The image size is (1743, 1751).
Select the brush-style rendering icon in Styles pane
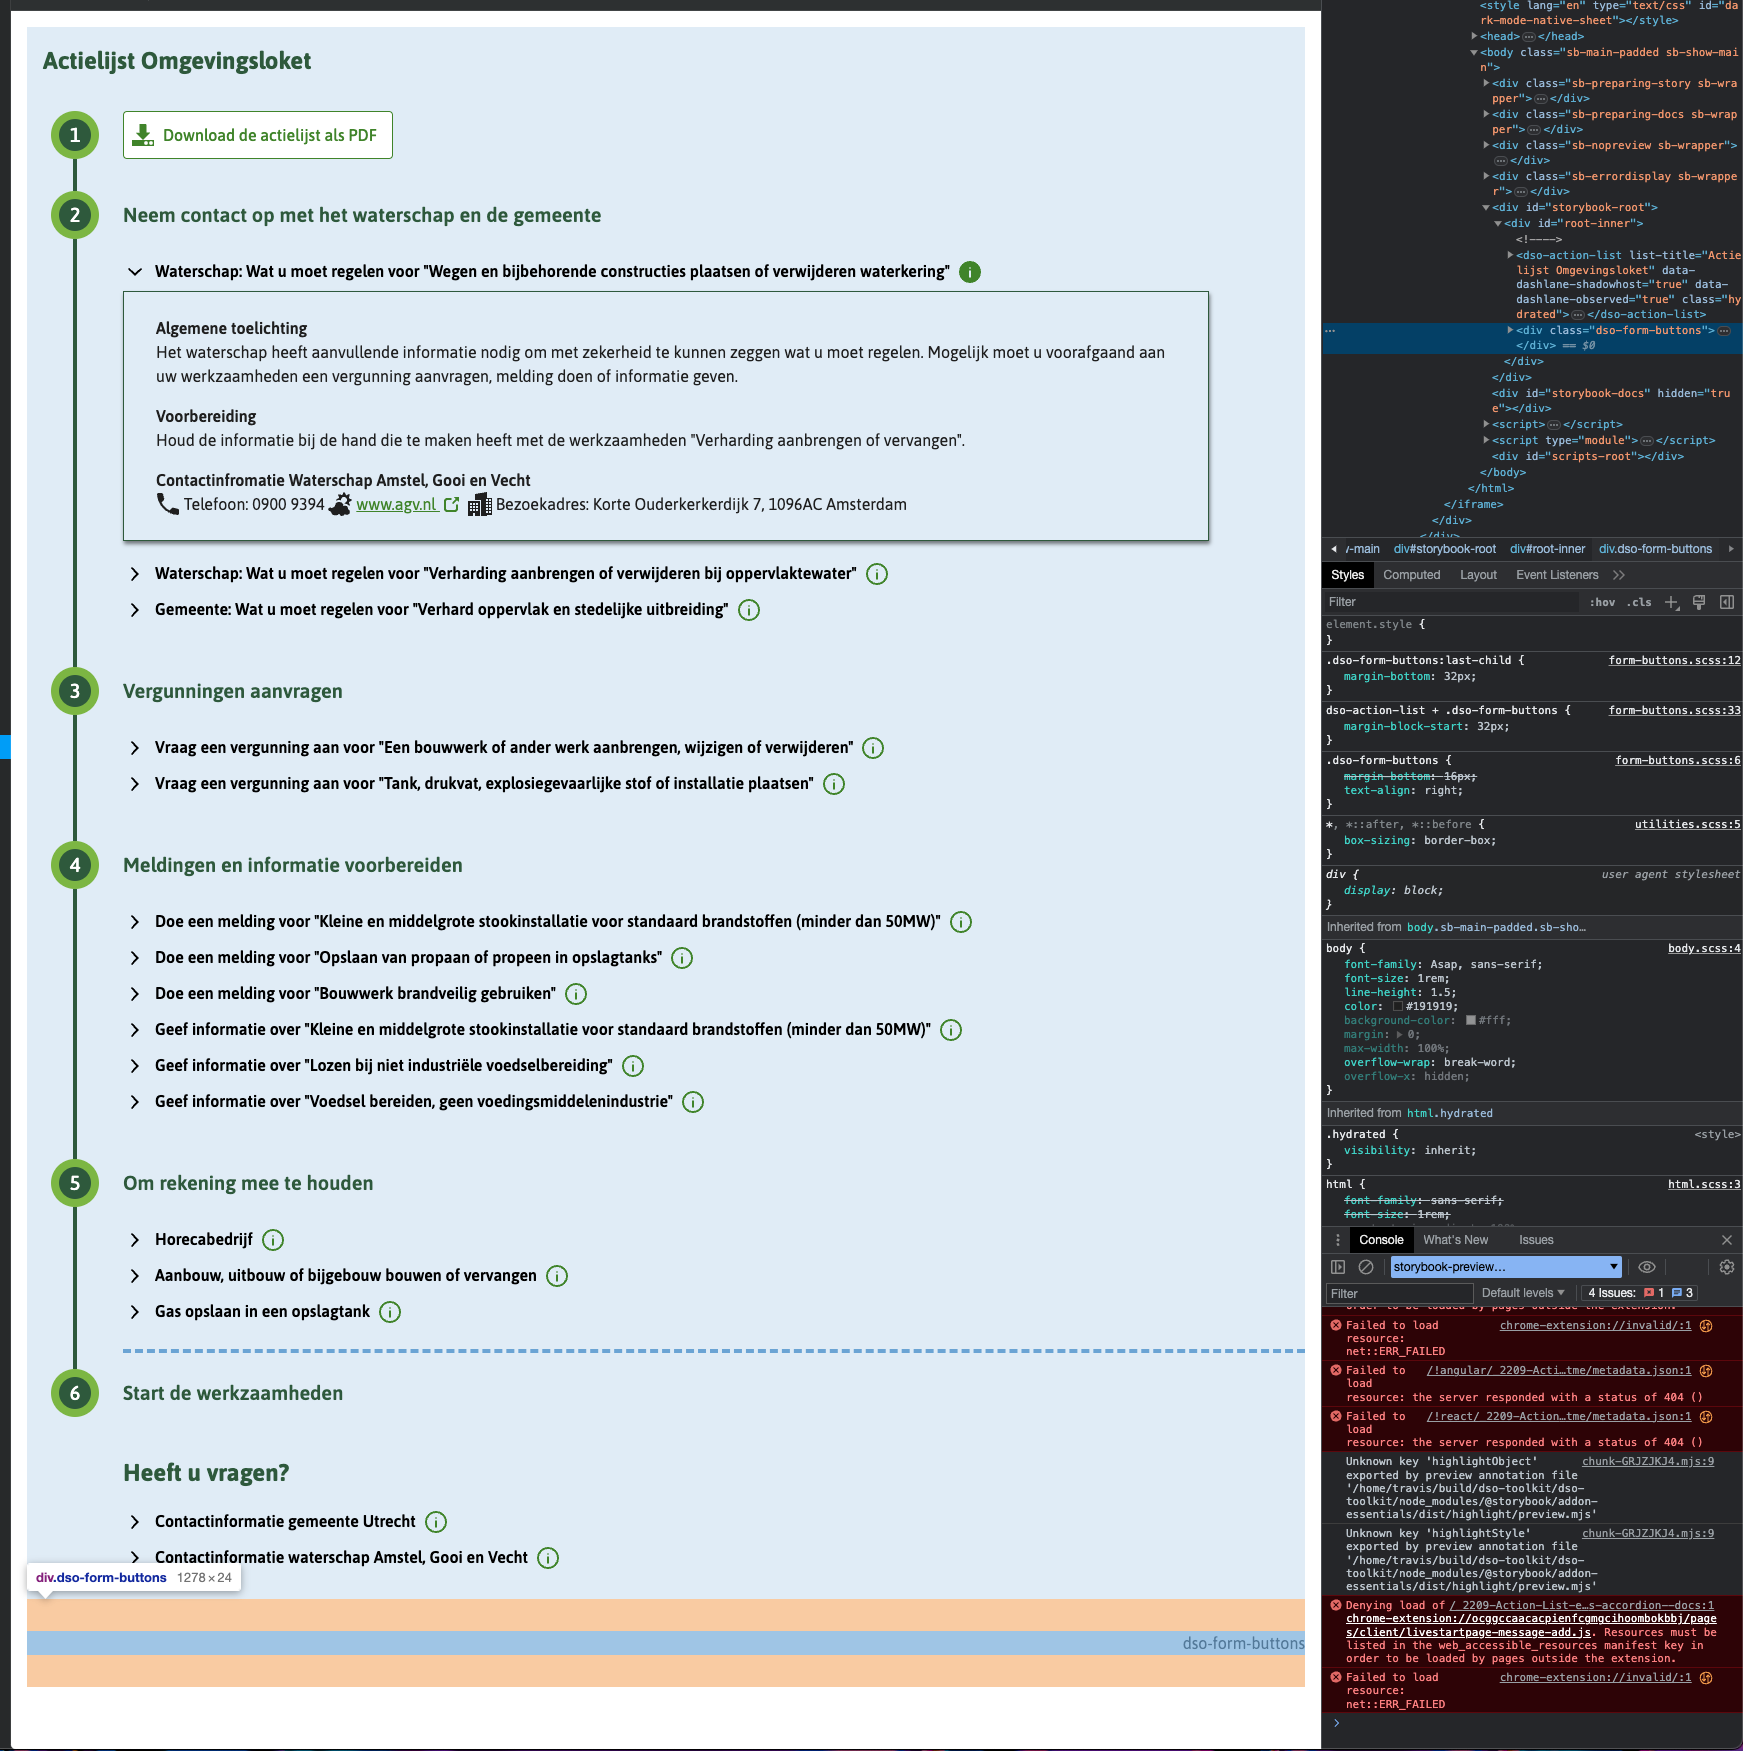tap(1698, 601)
